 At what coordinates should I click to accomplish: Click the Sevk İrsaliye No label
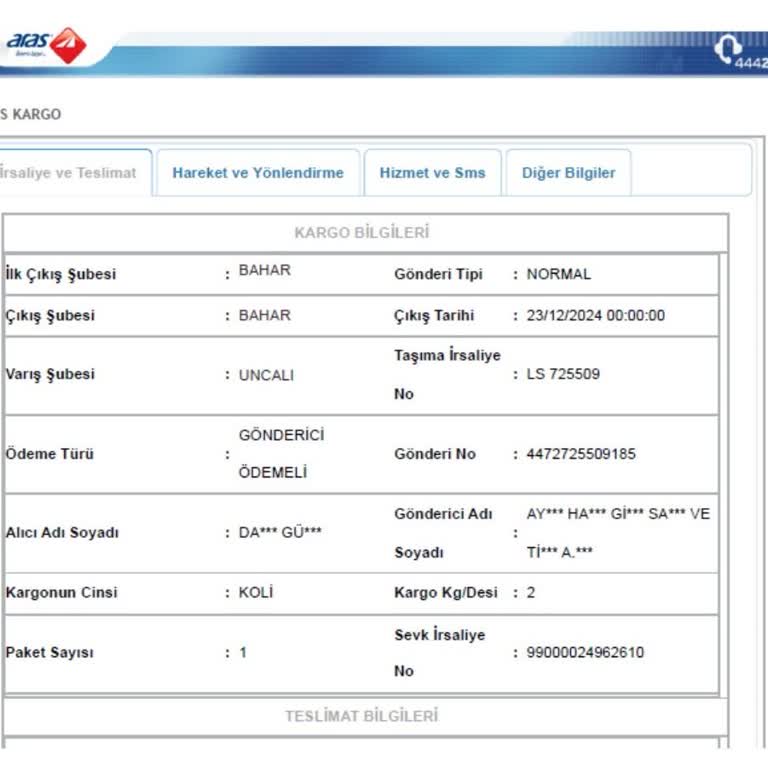point(440,653)
